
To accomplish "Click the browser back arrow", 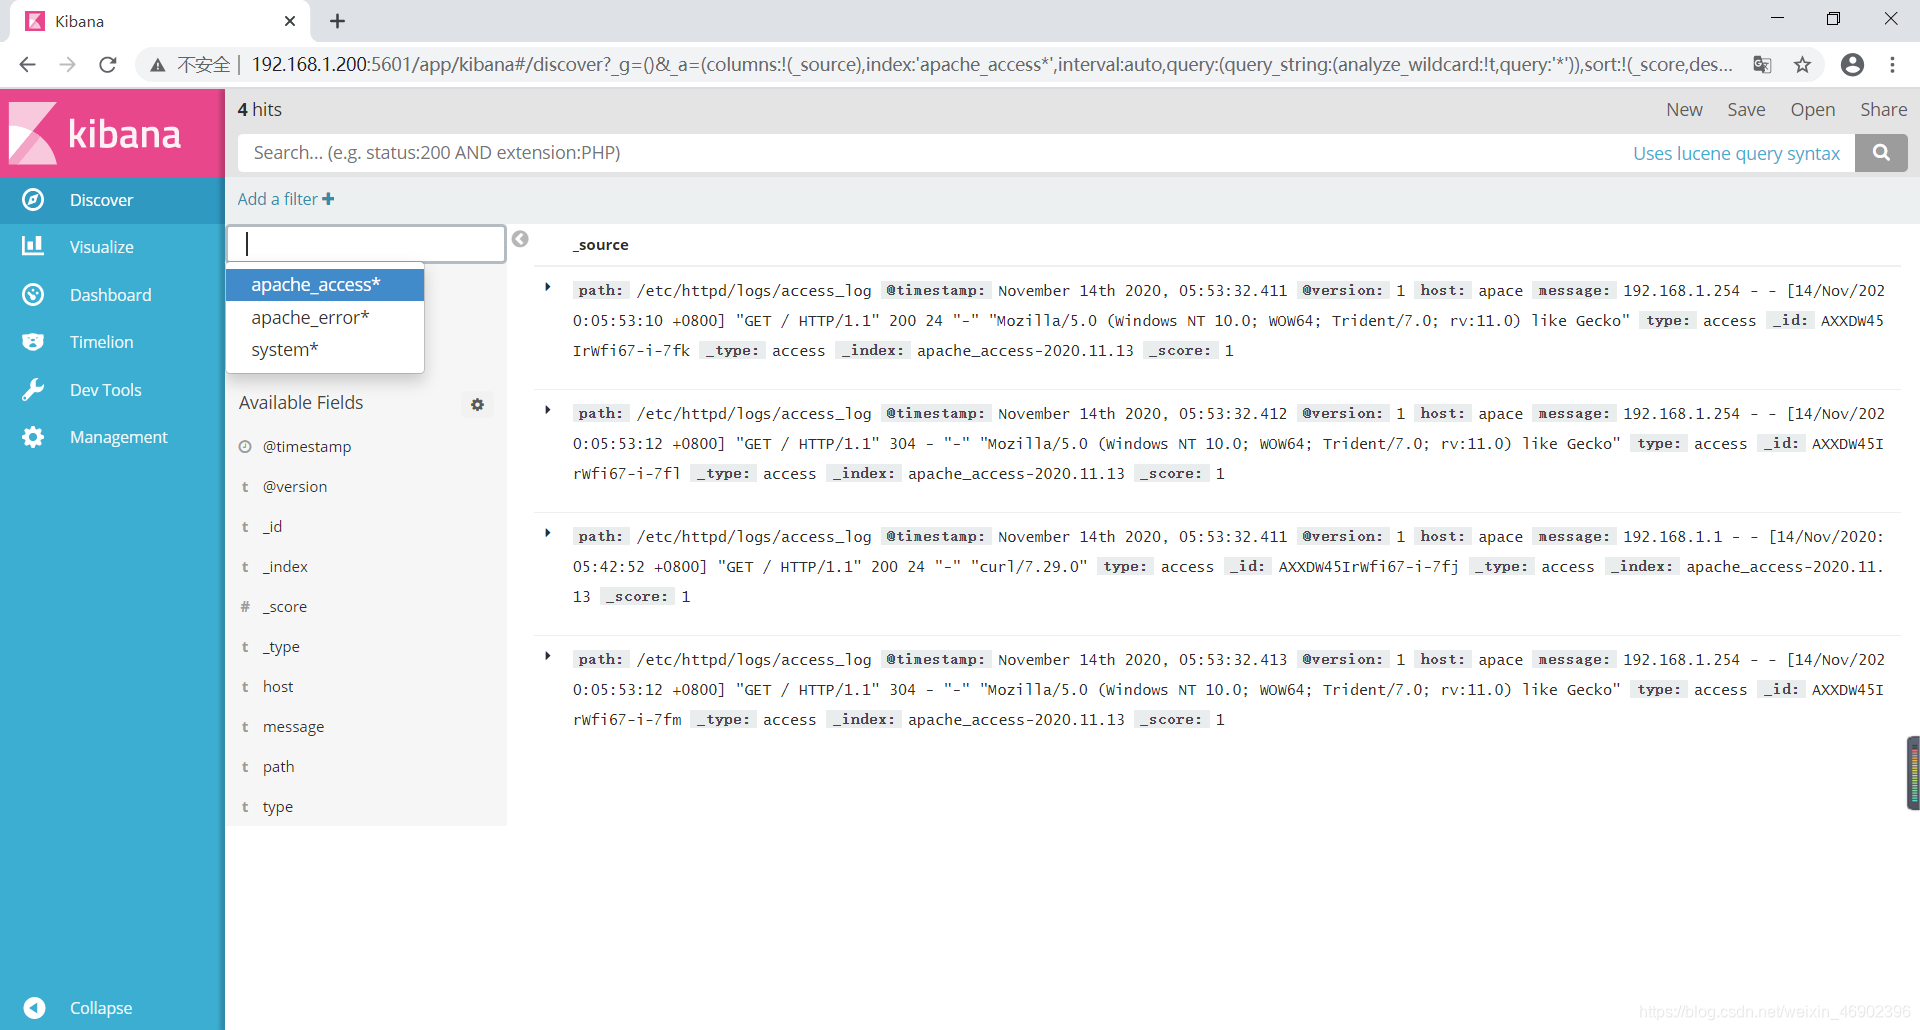I will [27, 65].
